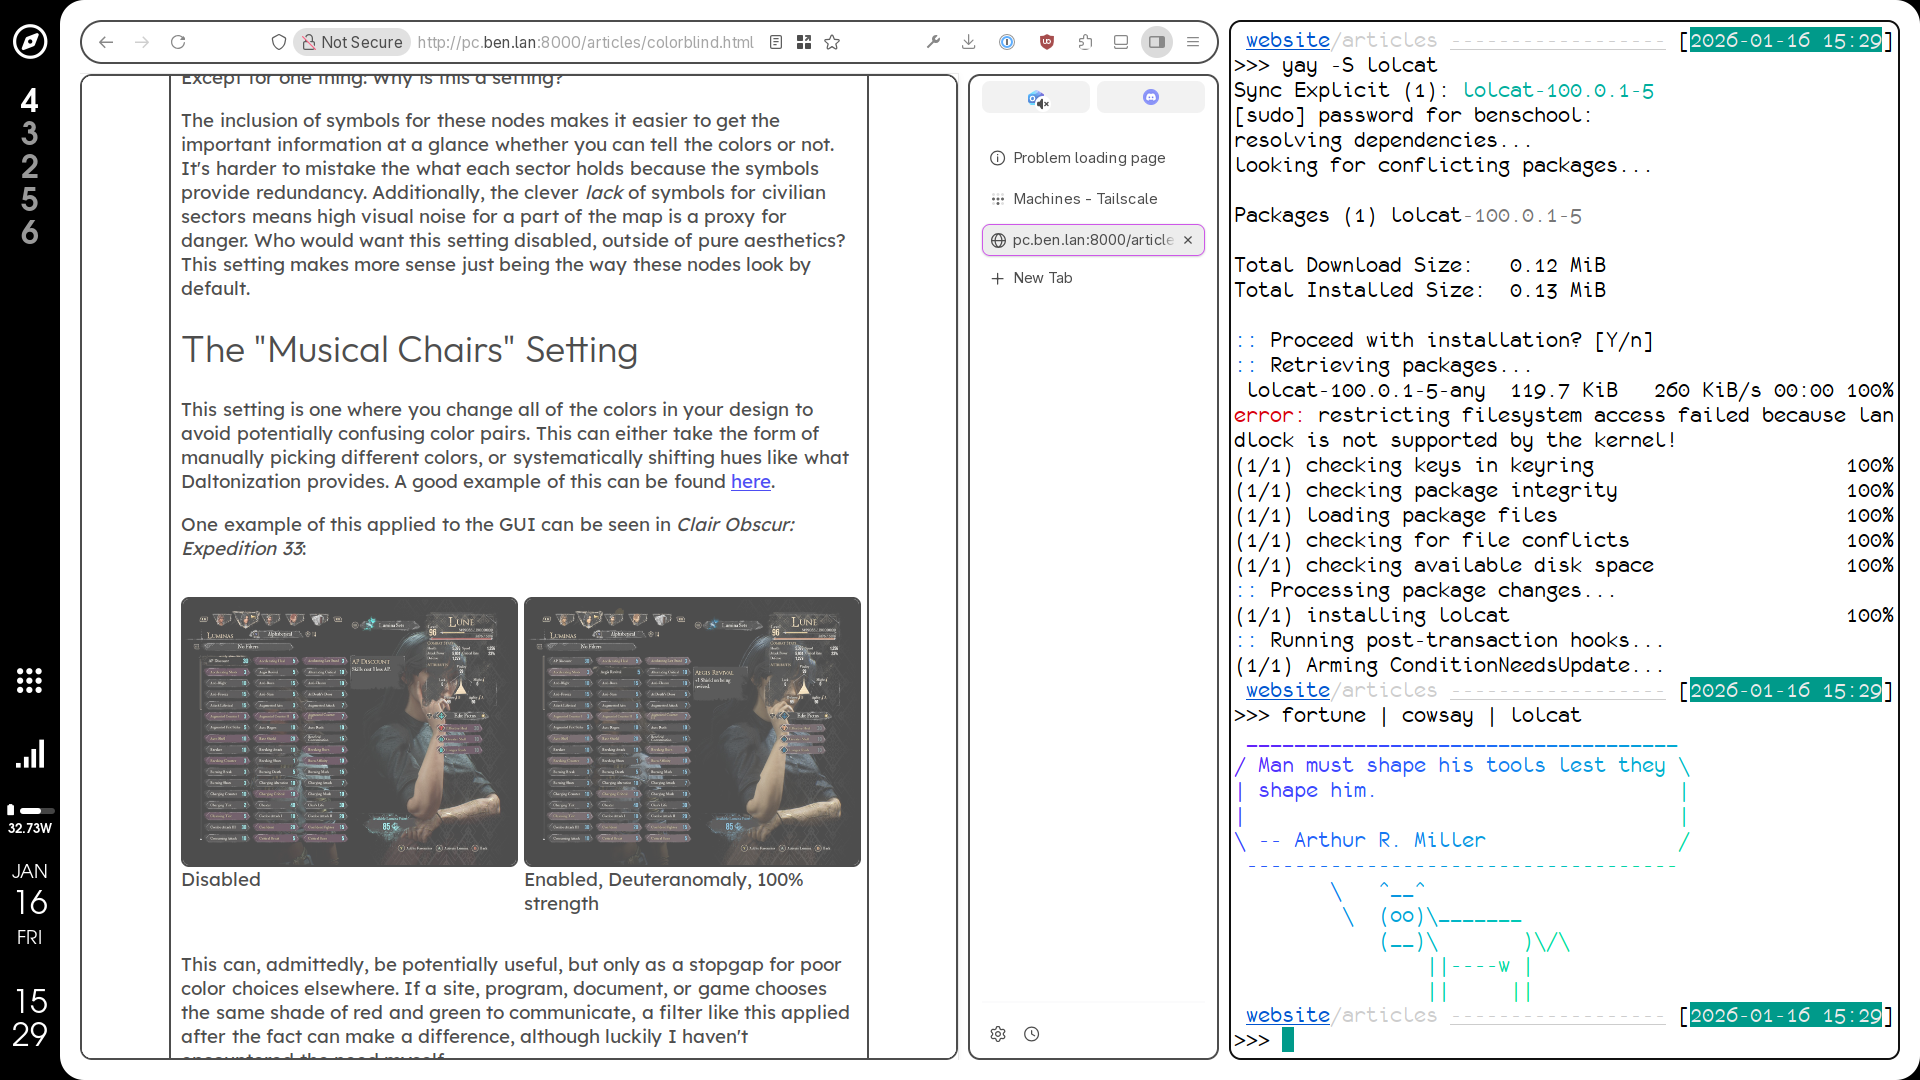Image resolution: width=1920 pixels, height=1080 pixels.
Task: Open the 'Disabled' comparison screenshot thumbnail
Action: pyautogui.click(x=349, y=731)
